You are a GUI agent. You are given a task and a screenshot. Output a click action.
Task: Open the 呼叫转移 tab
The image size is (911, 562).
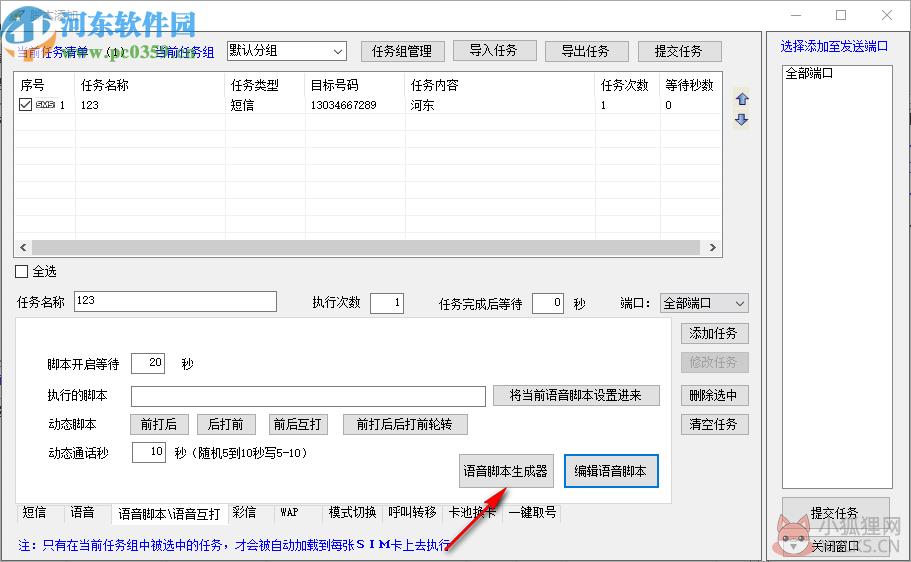point(412,512)
